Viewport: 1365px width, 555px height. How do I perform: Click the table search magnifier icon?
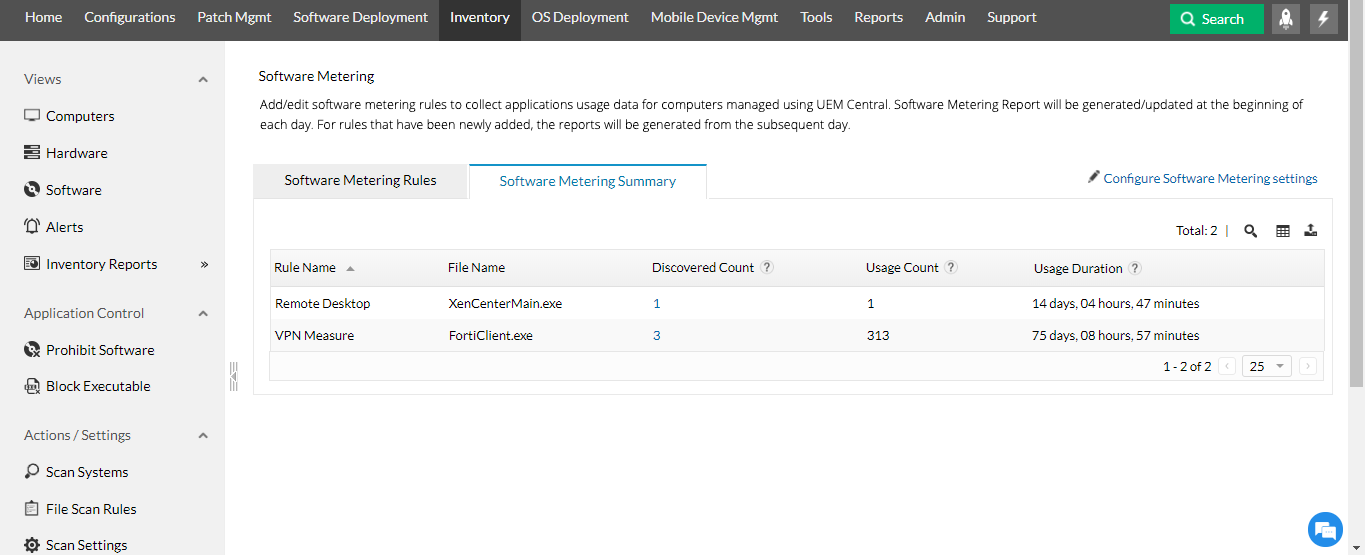1250,231
